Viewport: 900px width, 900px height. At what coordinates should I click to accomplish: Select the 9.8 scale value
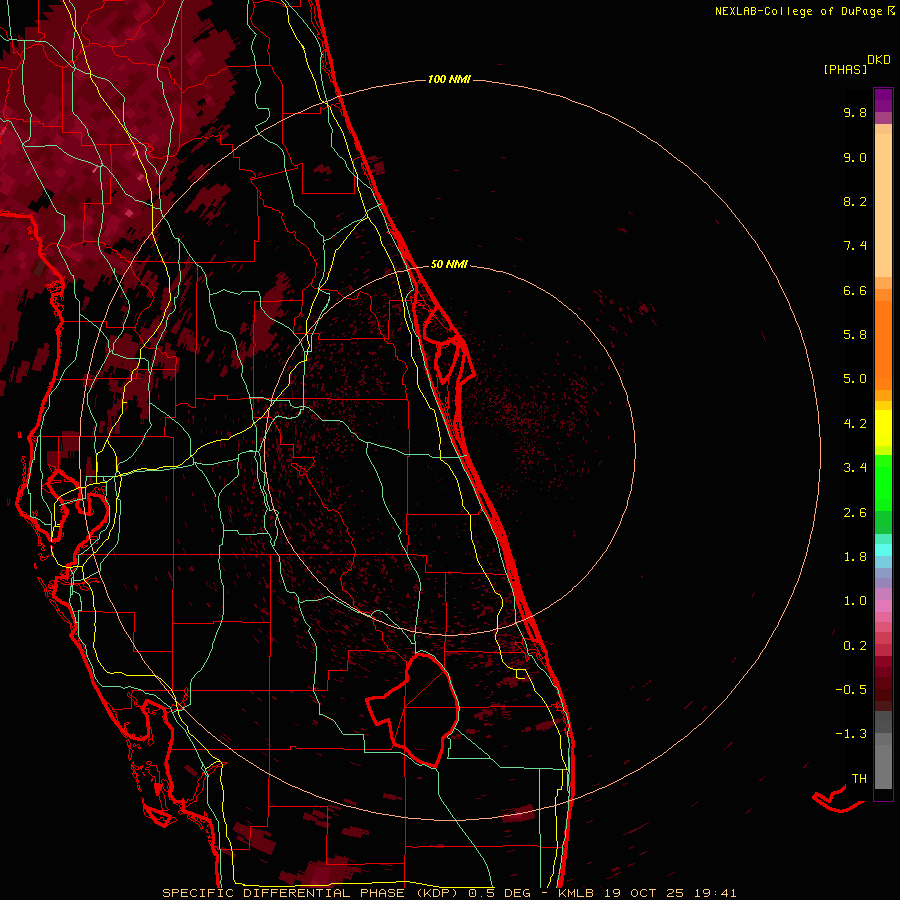point(855,112)
